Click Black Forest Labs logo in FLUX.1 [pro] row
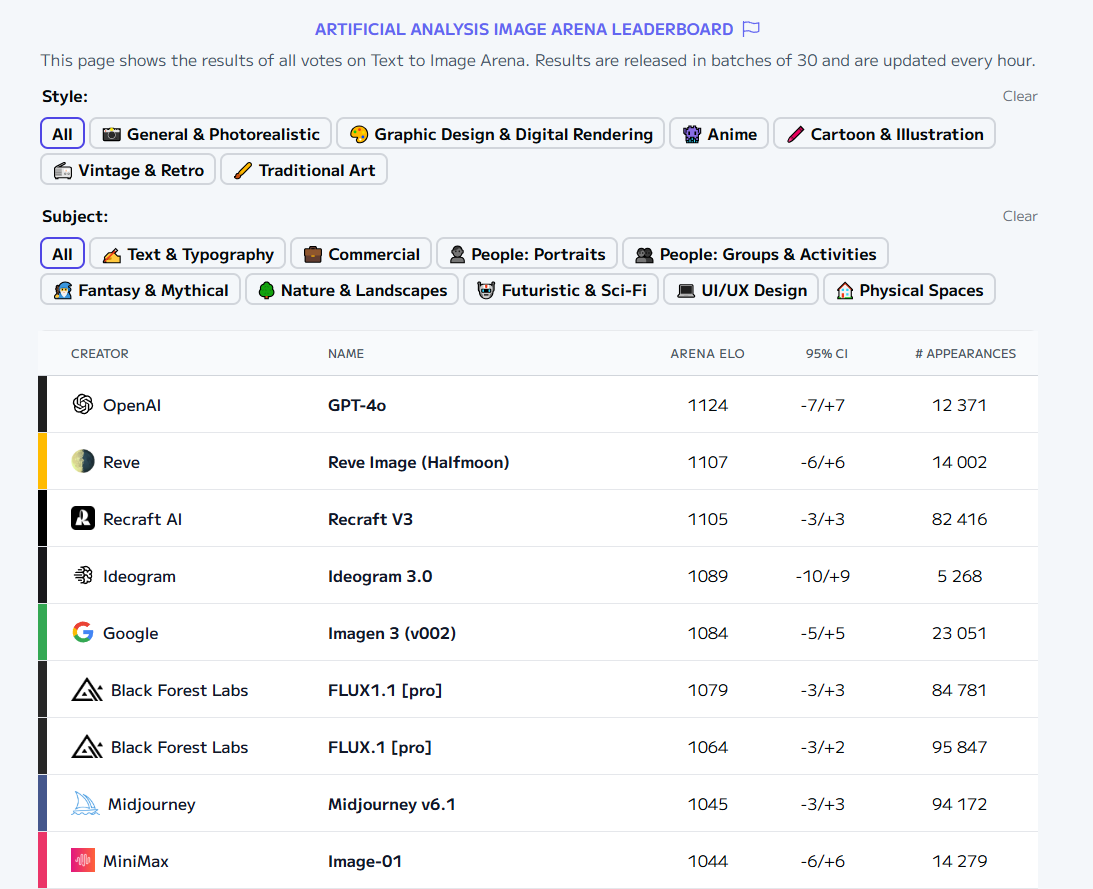 (x=87, y=747)
